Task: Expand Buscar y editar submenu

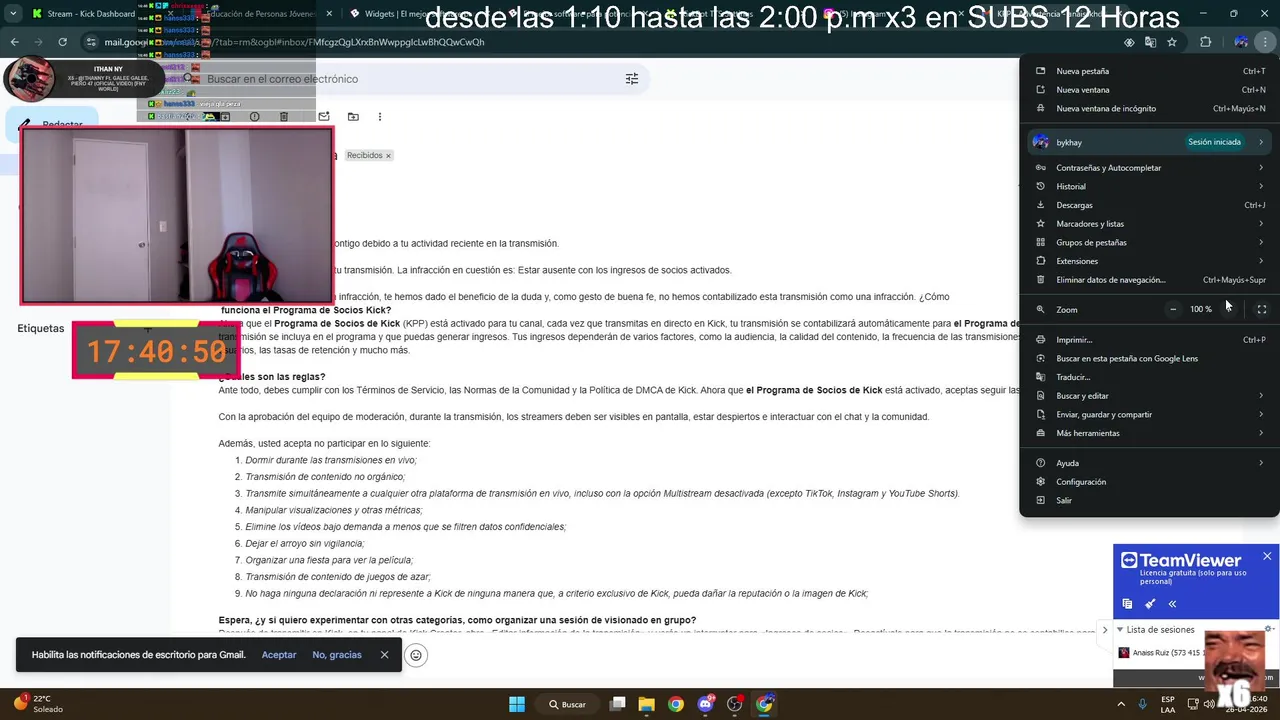Action: 1150,396
